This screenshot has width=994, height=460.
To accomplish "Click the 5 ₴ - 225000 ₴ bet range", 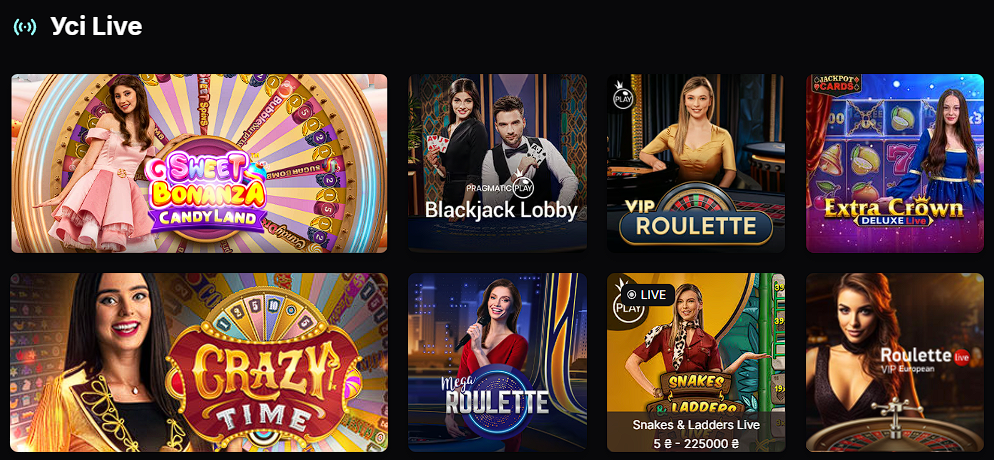I will point(696,444).
